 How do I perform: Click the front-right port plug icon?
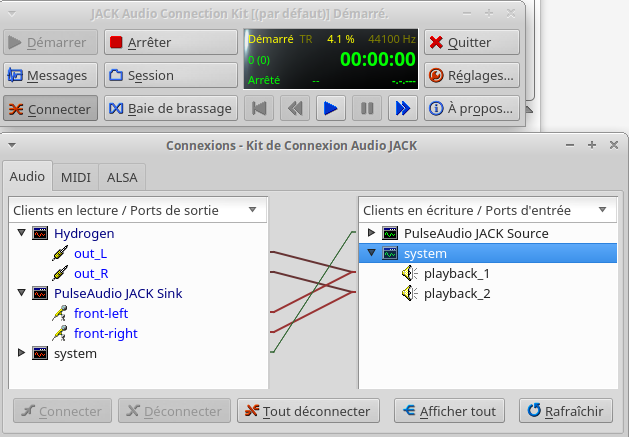(x=60, y=333)
